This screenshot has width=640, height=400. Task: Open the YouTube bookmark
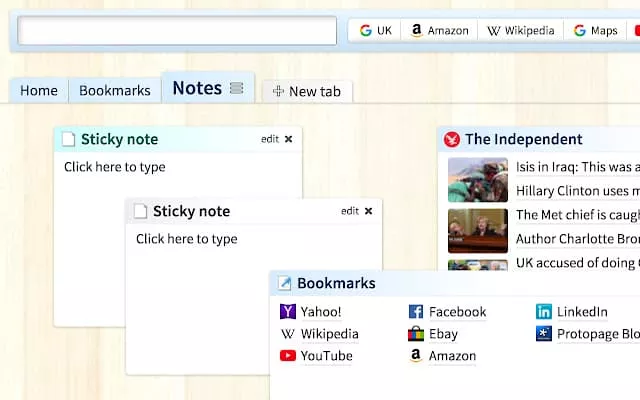(326, 356)
